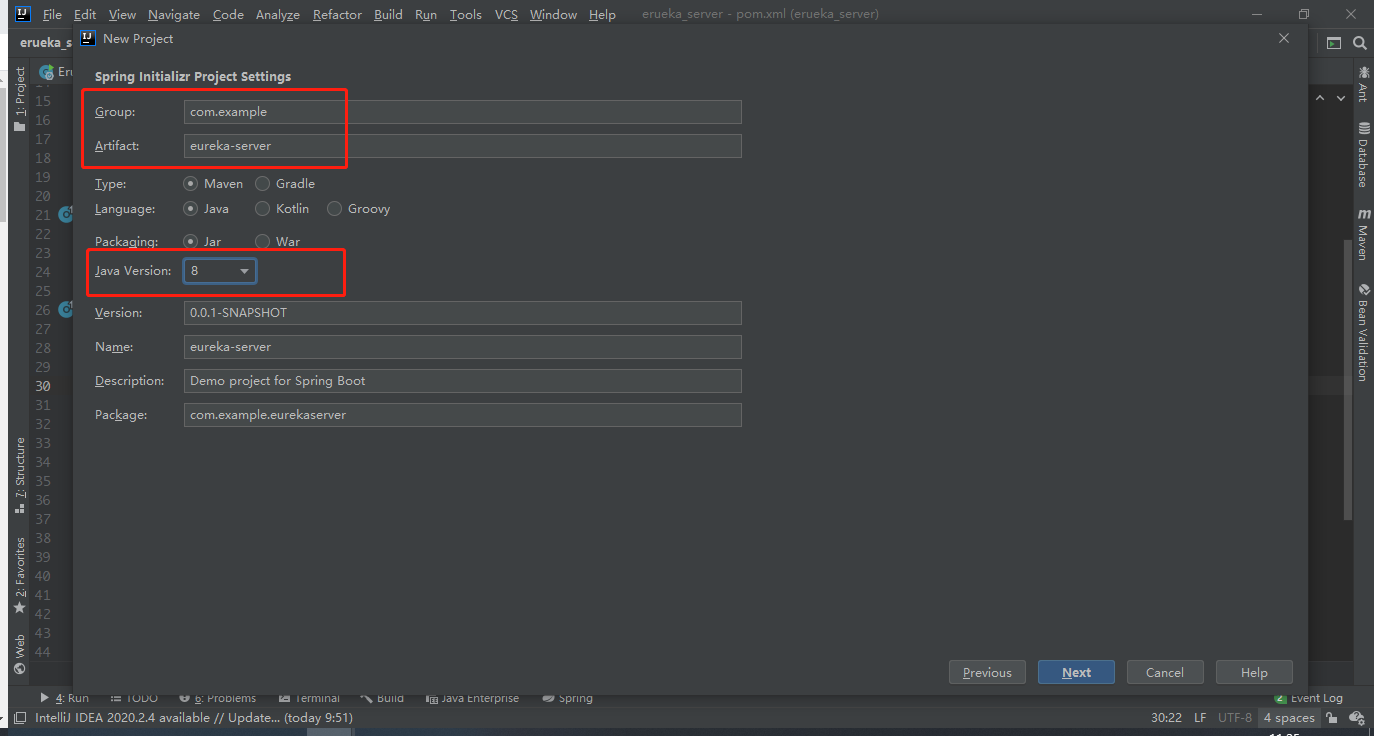Open the Navigate menu
Screen dimensions: 1374x736
click(174, 15)
